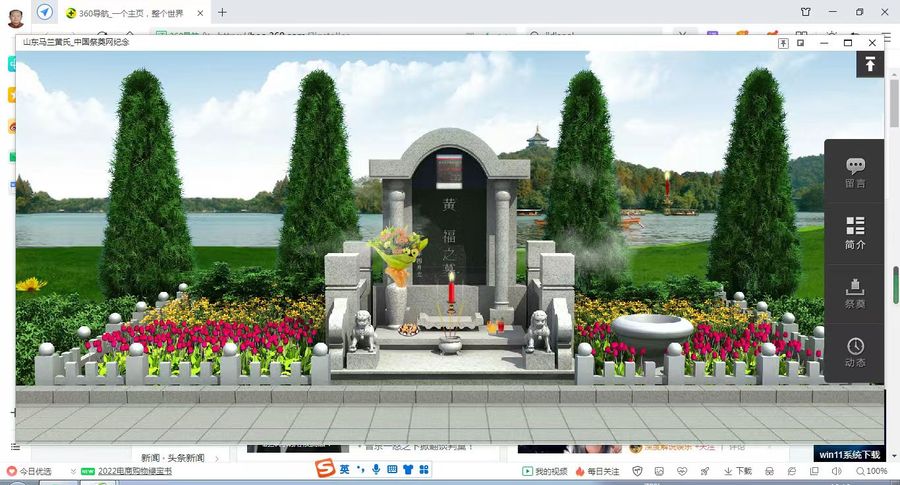This screenshot has width=900, height=485.
Task: Click the 下载 downloads button
Action: pos(738,471)
